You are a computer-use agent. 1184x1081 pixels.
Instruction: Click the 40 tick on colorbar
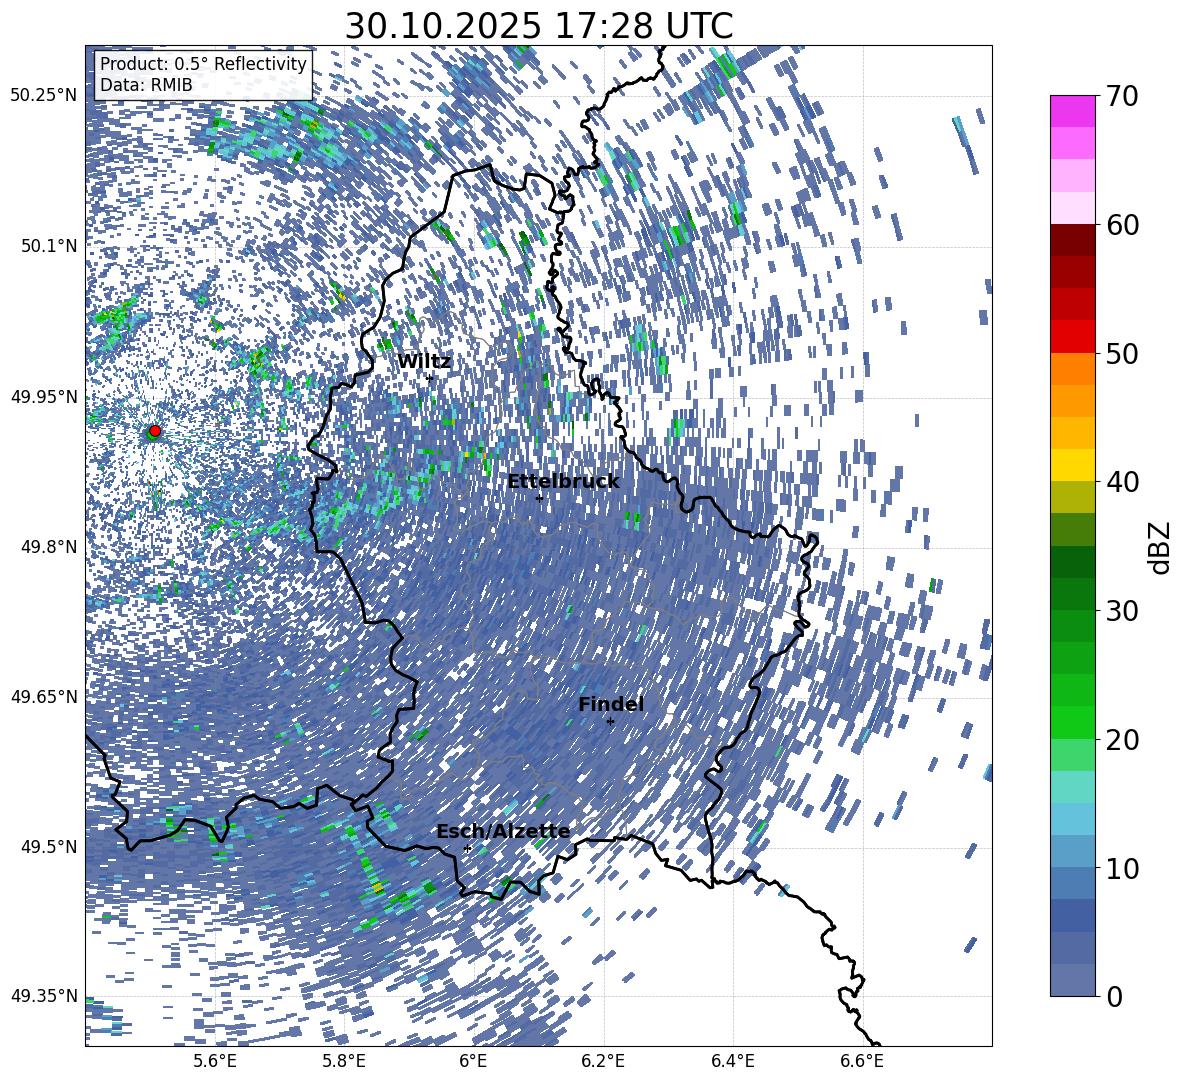point(1122,482)
